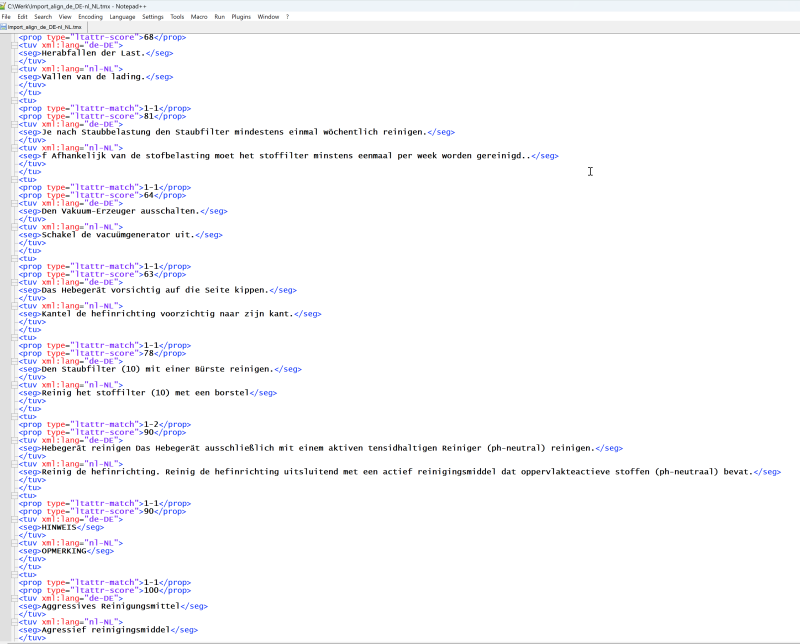Collapse the tu block with ltattr-score 64
The image size is (800, 644).
click(15, 180)
